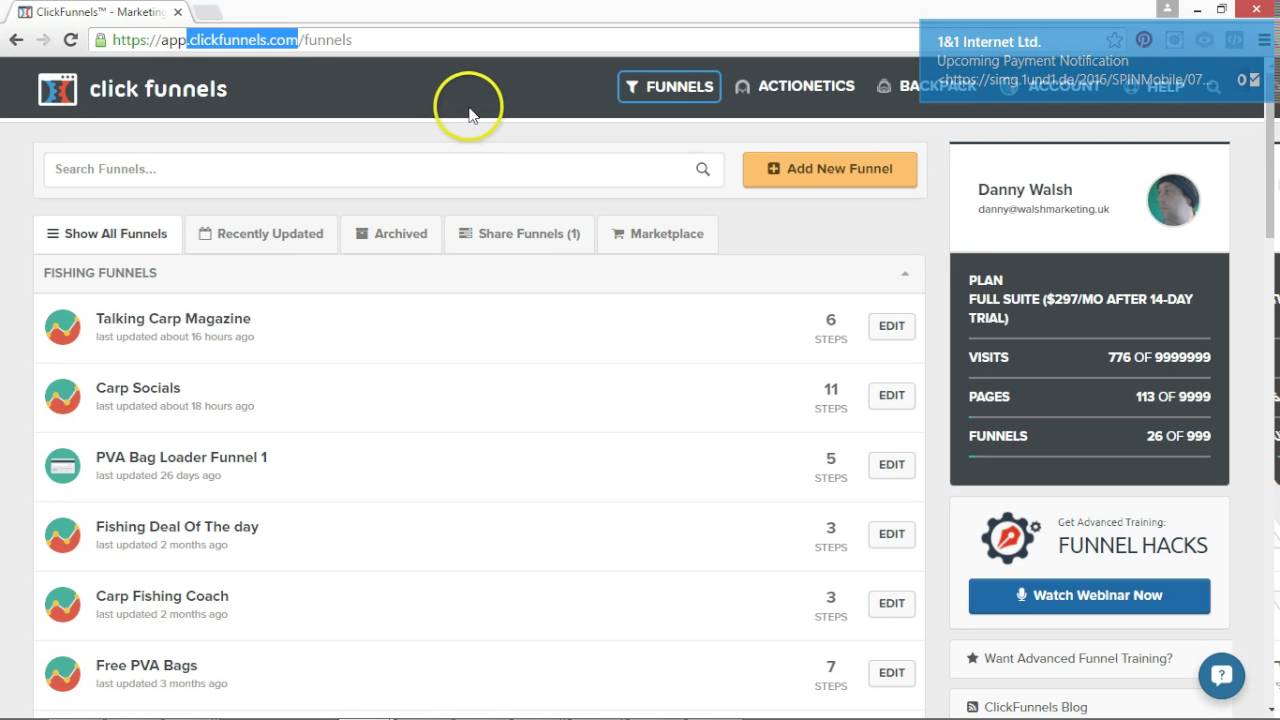The width and height of the screenshot is (1280, 720).
Task: Click the RSS icon beside ClickFunnels Blog
Action: pyautogui.click(x=972, y=707)
